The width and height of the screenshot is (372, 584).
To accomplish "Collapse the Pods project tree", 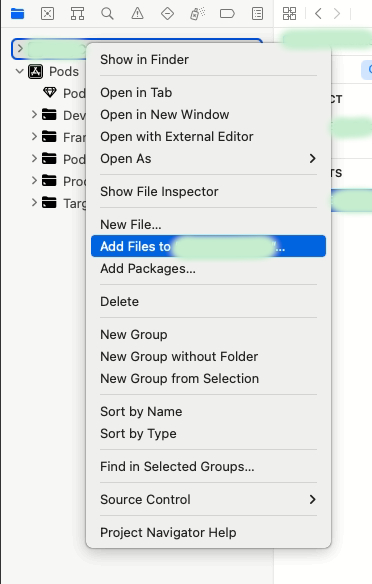I will (20, 71).
